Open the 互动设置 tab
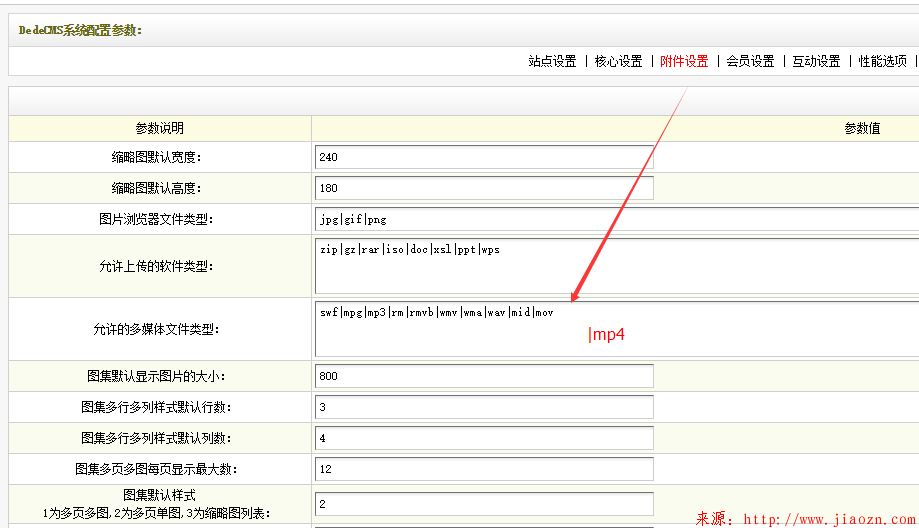This screenshot has height=528, width=919. [x=816, y=61]
